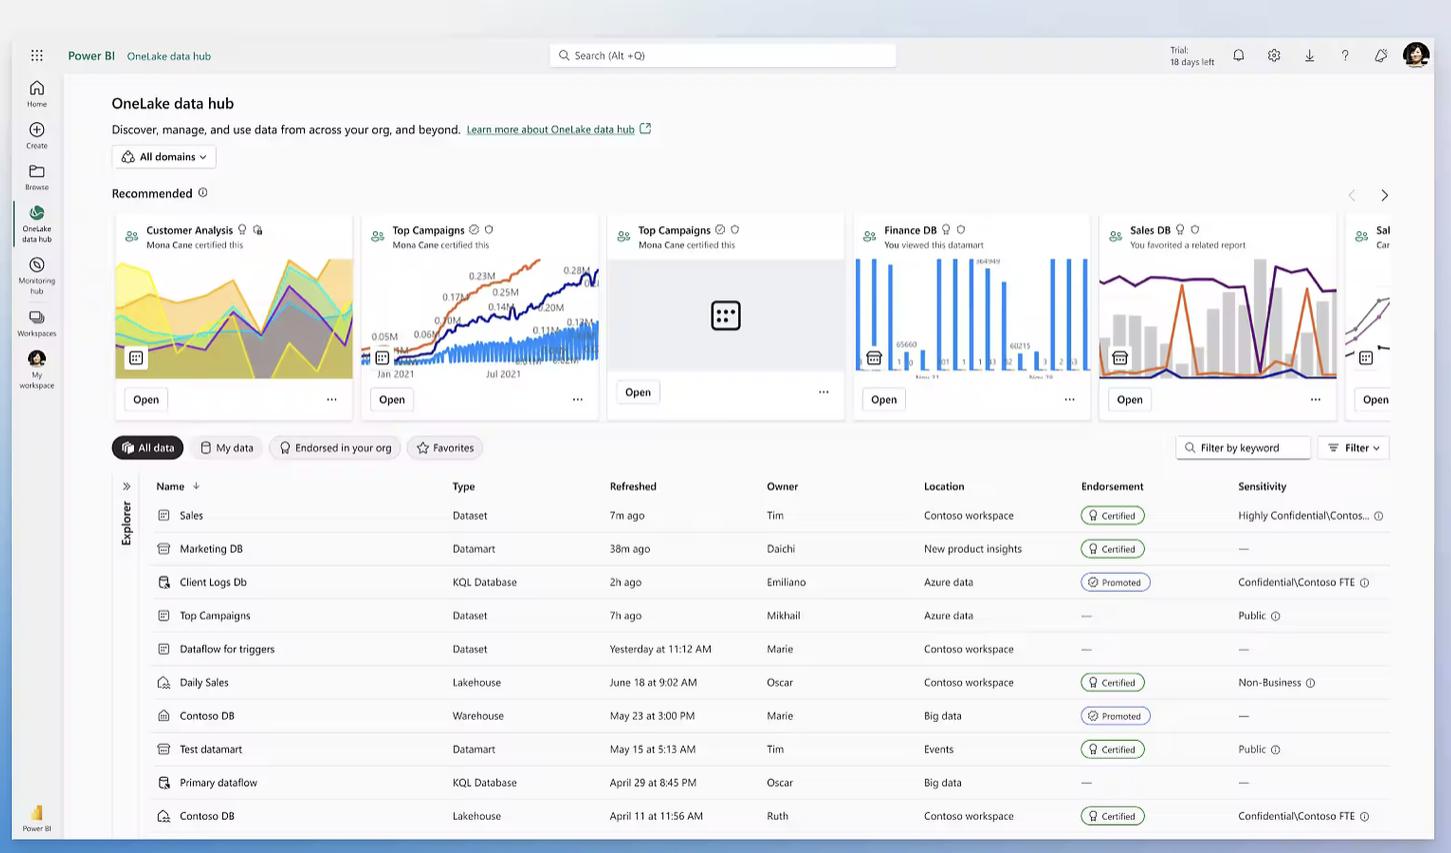Open the All domains dropdown
The width and height of the screenshot is (1451, 853).
(x=163, y=157)
